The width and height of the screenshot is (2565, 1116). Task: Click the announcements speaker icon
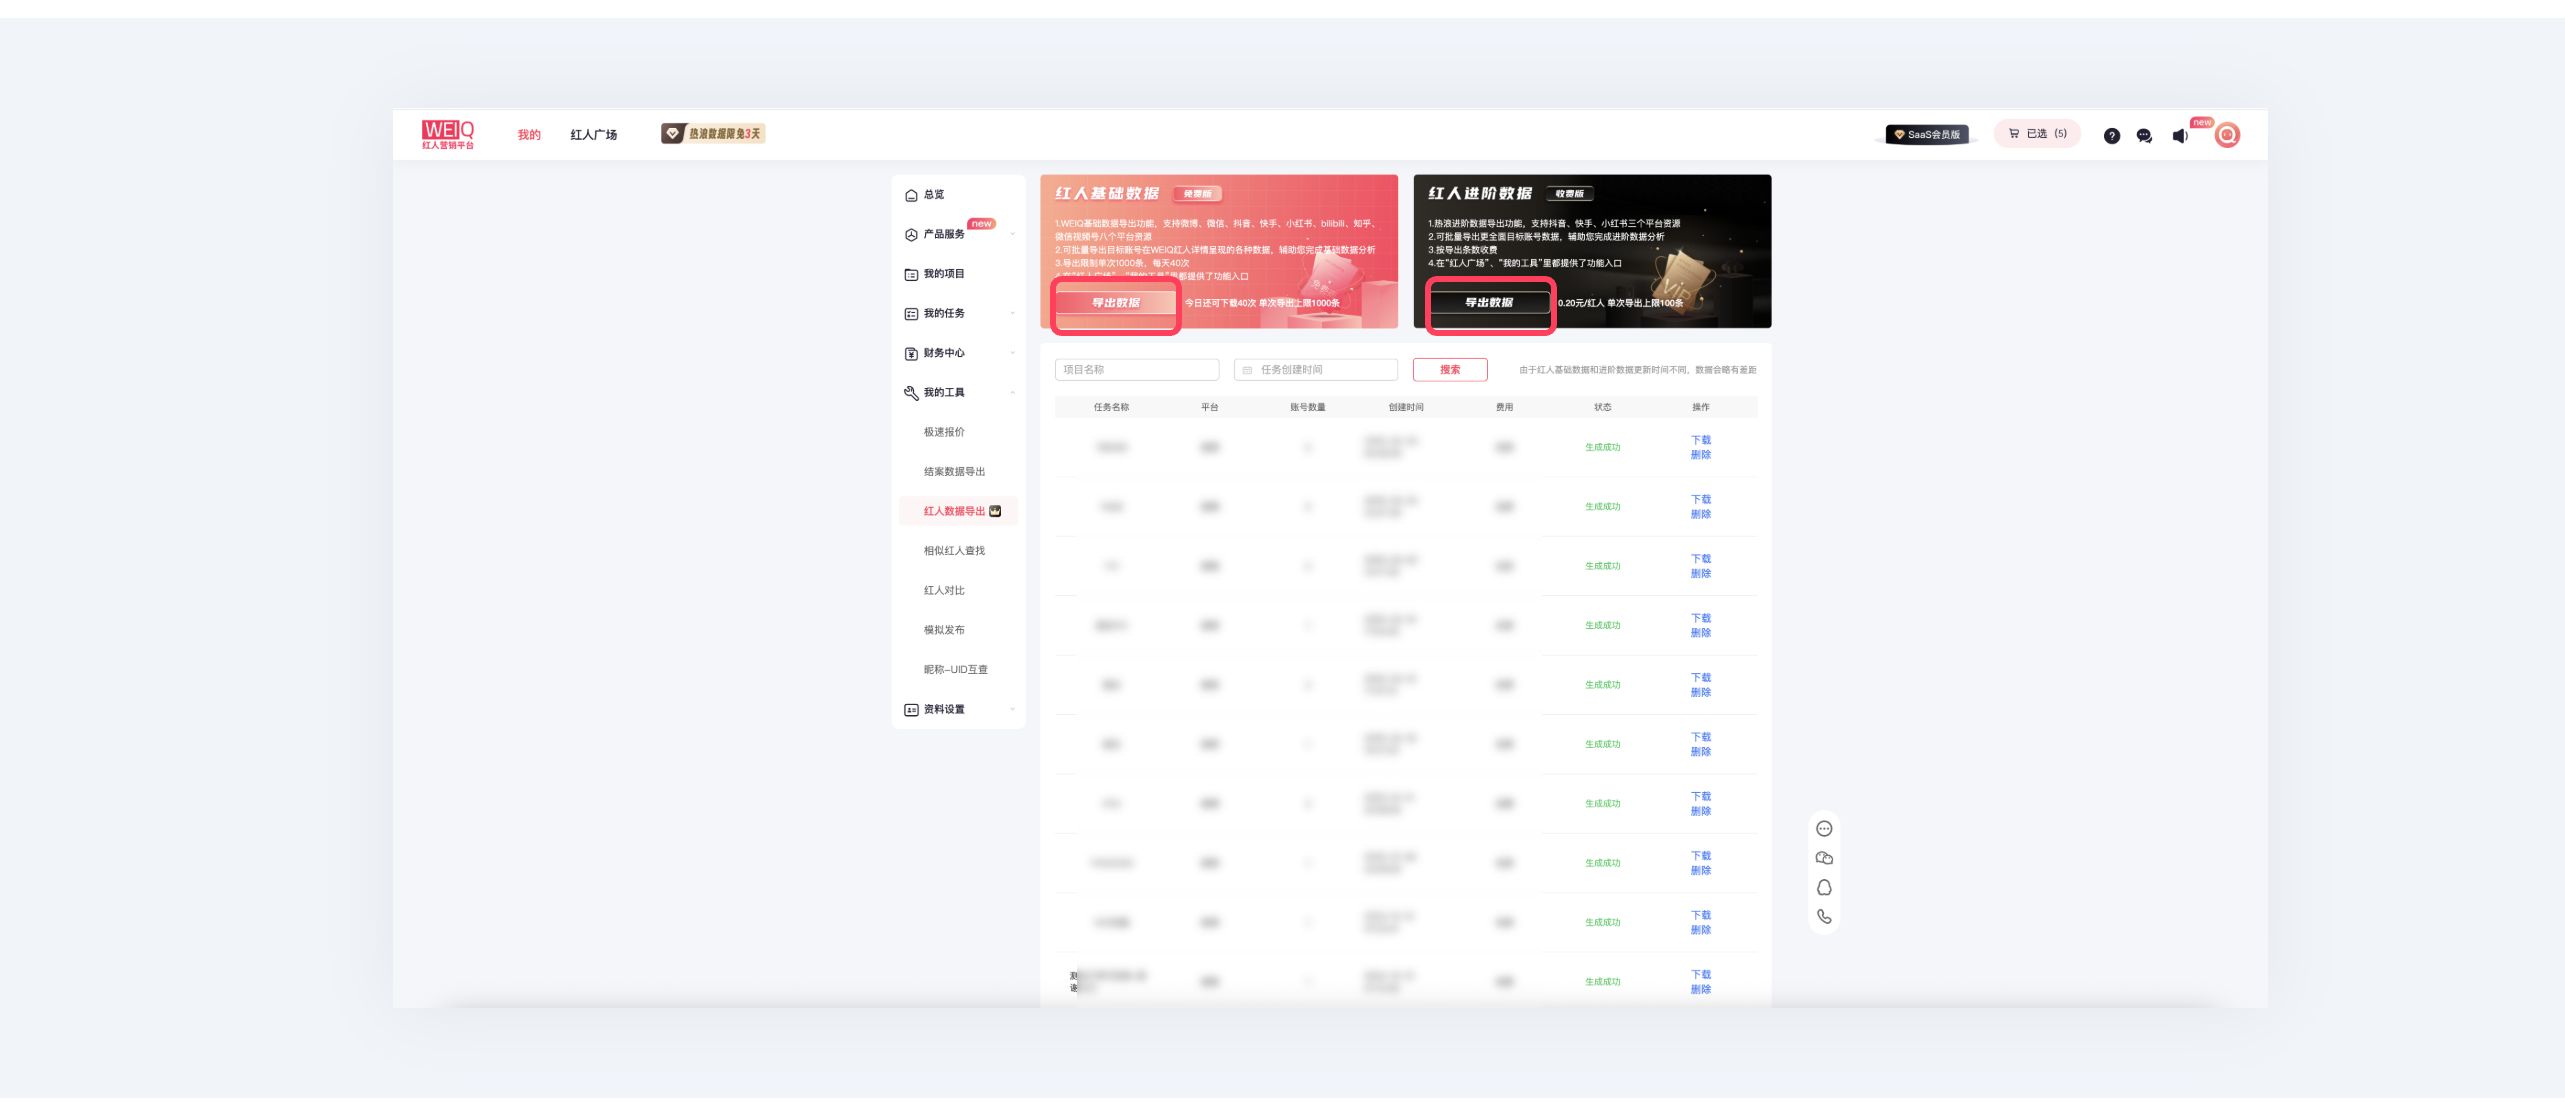click(x=2180, y=136)
